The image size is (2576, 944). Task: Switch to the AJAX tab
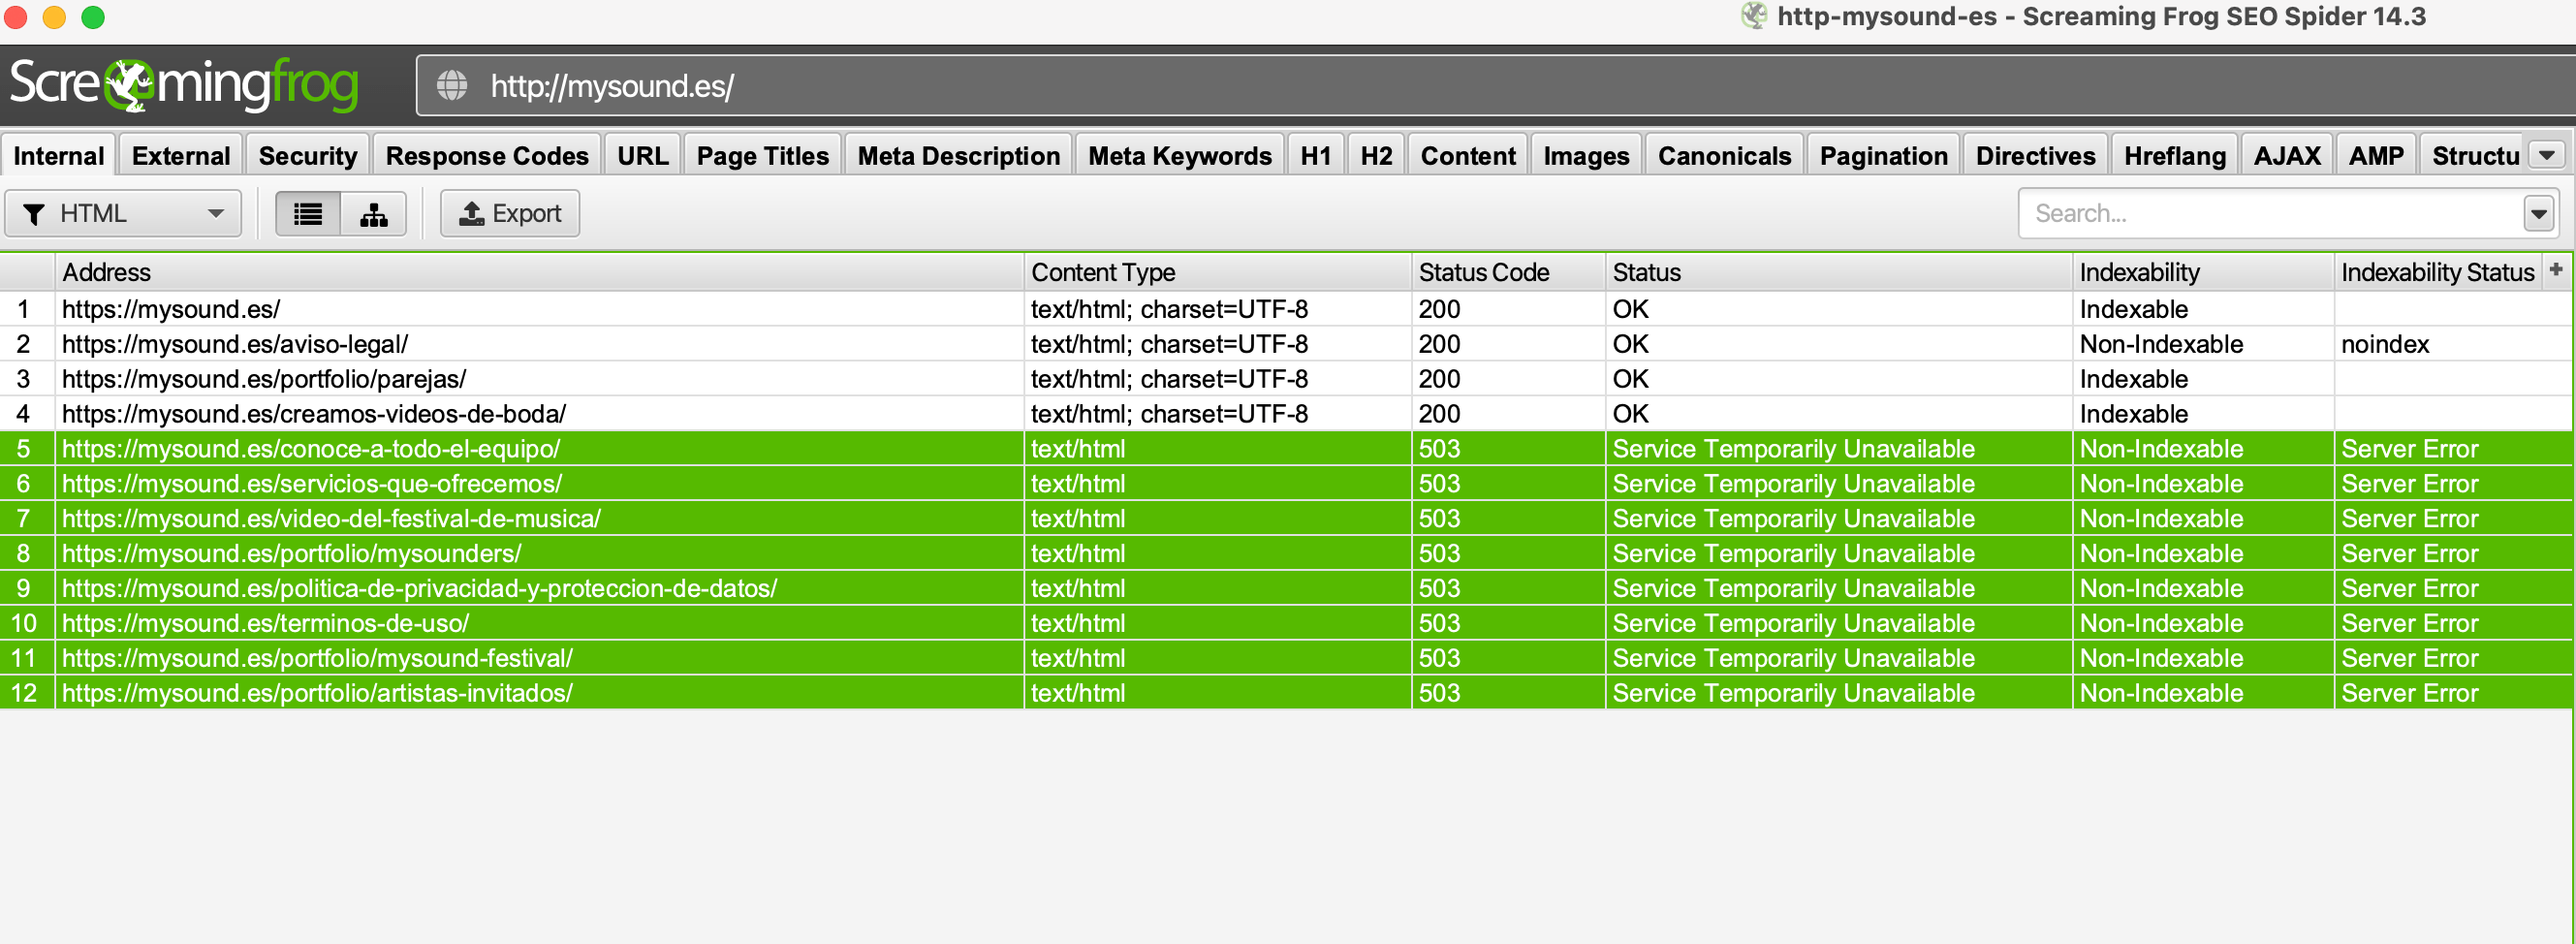click(2287, 156)
